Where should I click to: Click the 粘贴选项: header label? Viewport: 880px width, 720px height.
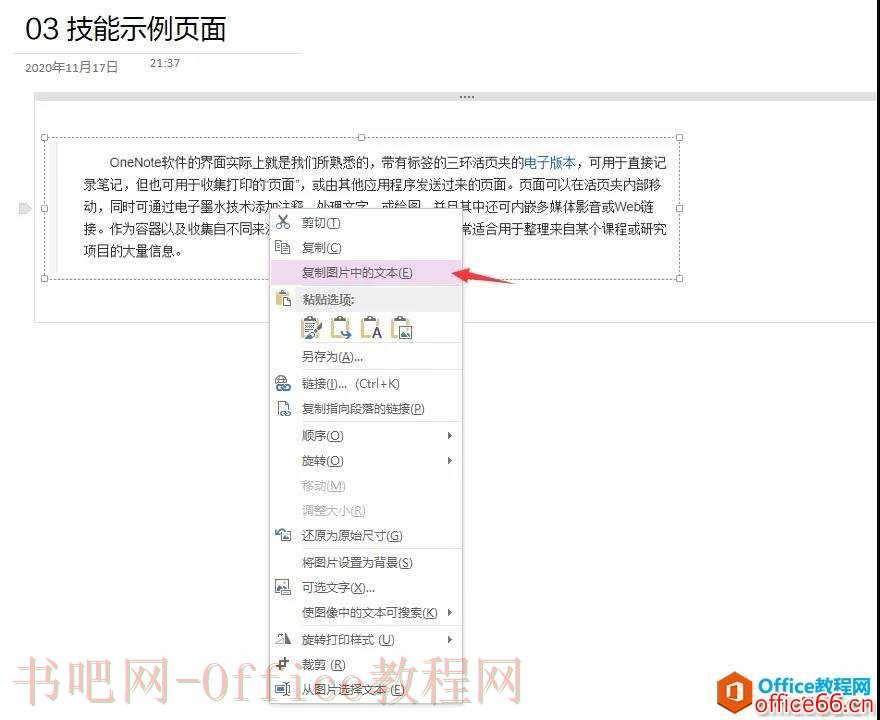pyautogui.click(x=328, y=299)
